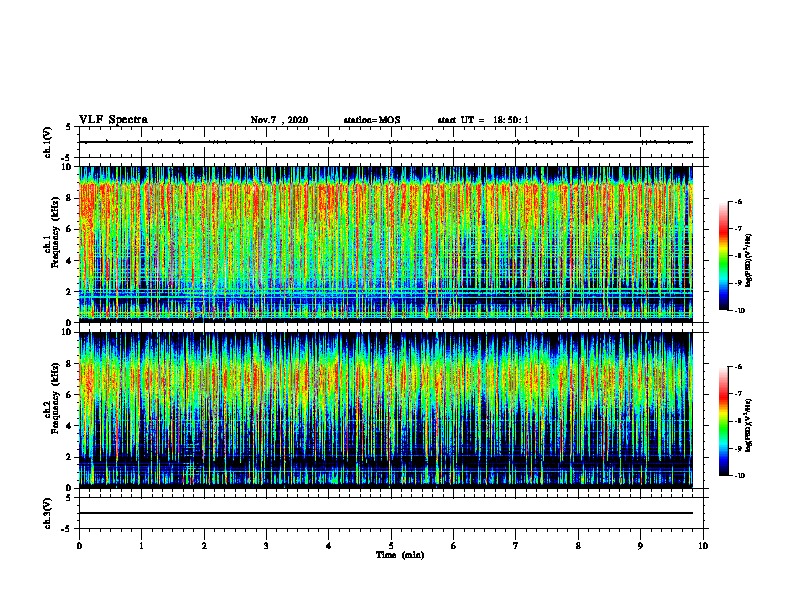Click the "4" kHz tick of ch.2 spectrogram
This screenshot has height=612, width=792.
tap(69, 426)
